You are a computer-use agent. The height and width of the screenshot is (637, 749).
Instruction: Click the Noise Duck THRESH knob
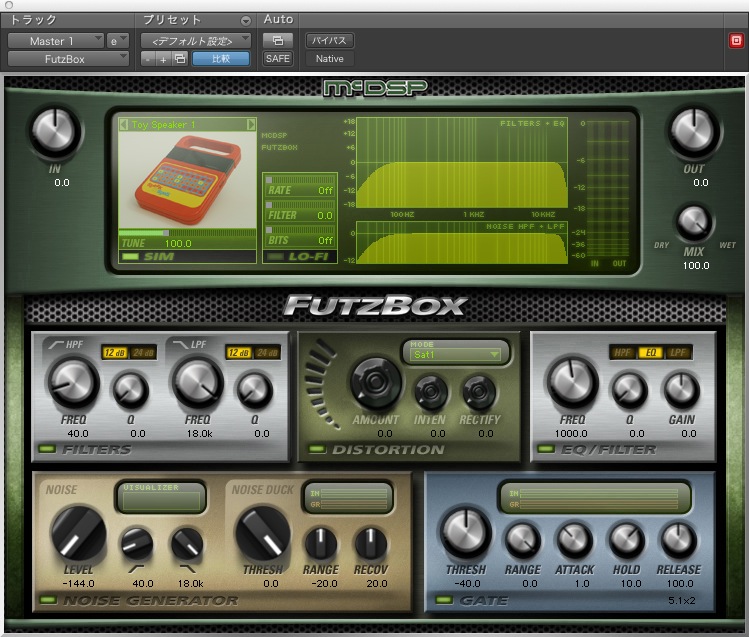(x=263, y=534)
